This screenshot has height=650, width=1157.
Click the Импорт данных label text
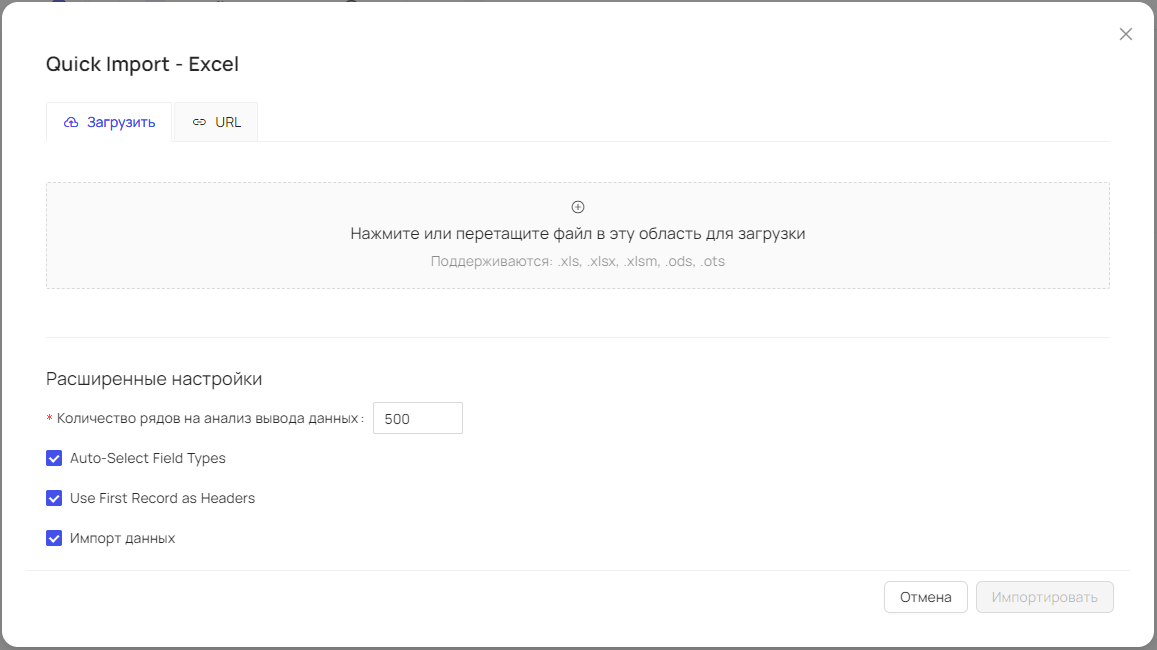(122, 538)
